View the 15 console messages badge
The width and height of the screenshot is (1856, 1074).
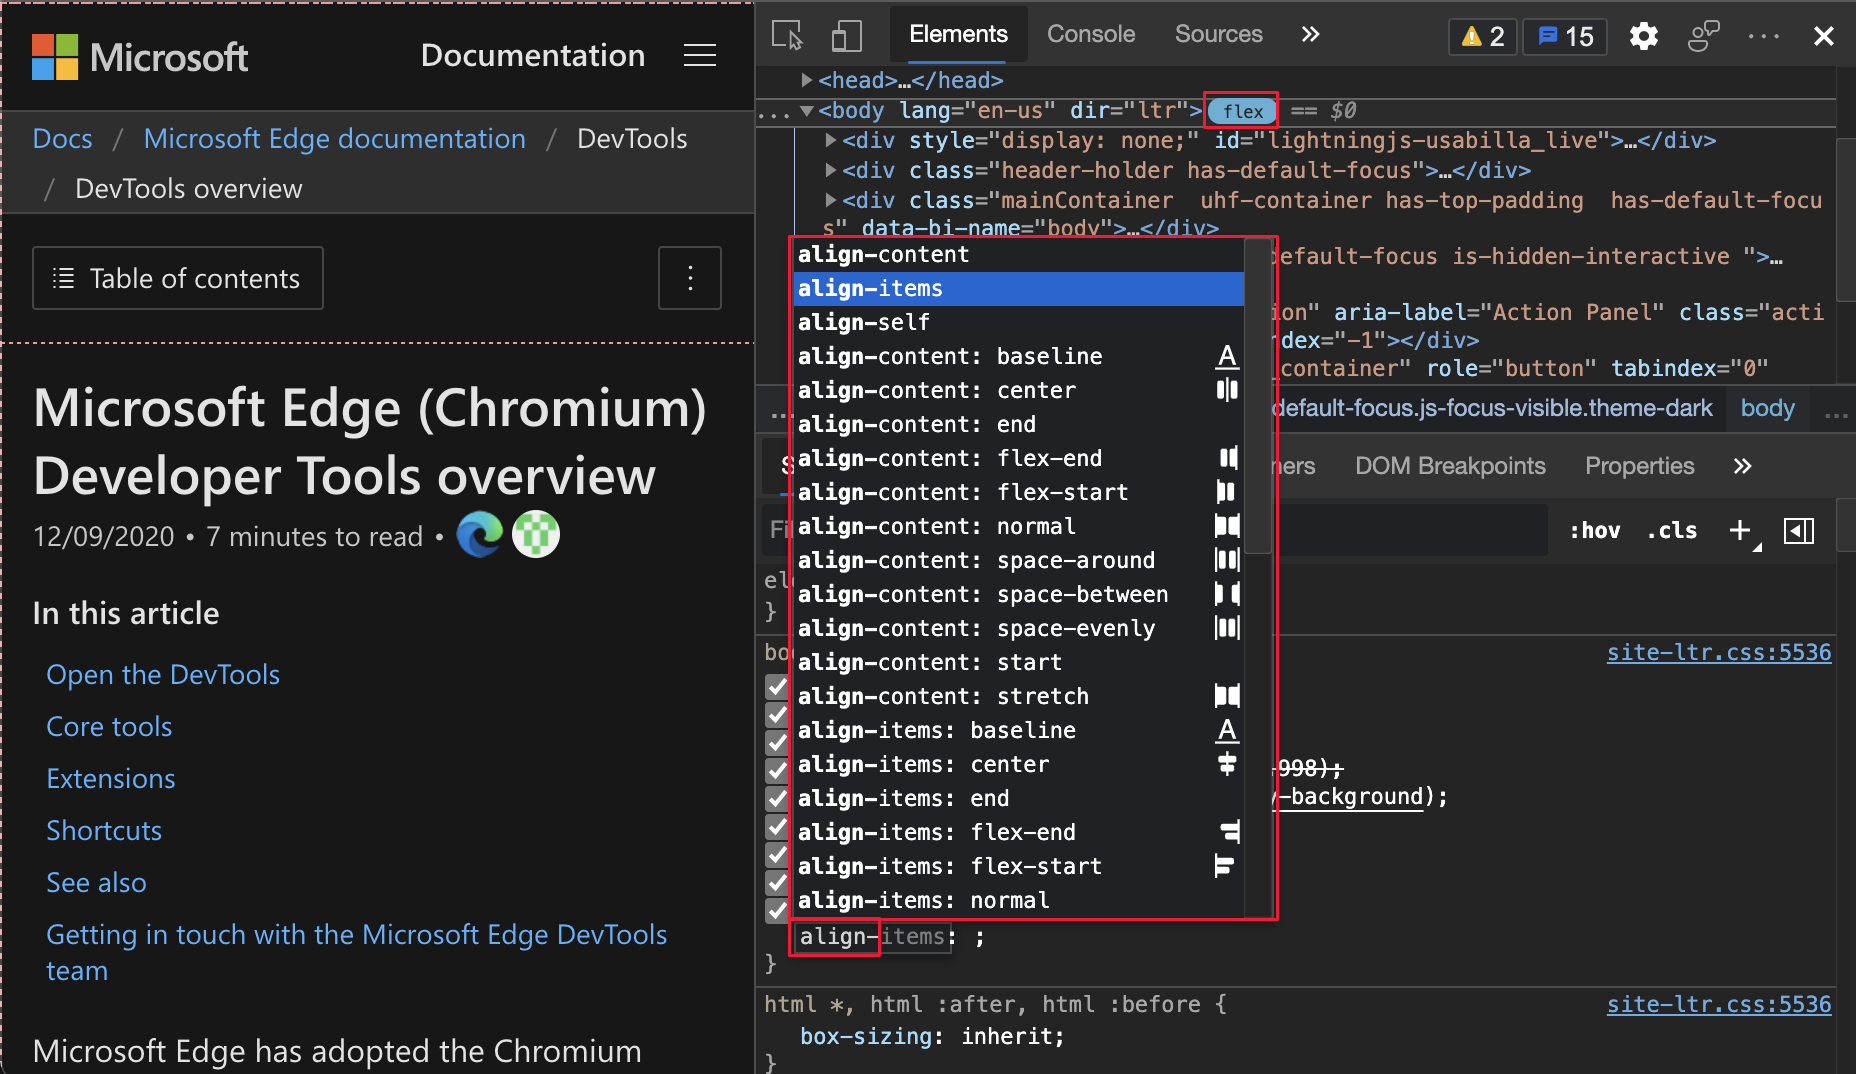tap(1564, 35)
